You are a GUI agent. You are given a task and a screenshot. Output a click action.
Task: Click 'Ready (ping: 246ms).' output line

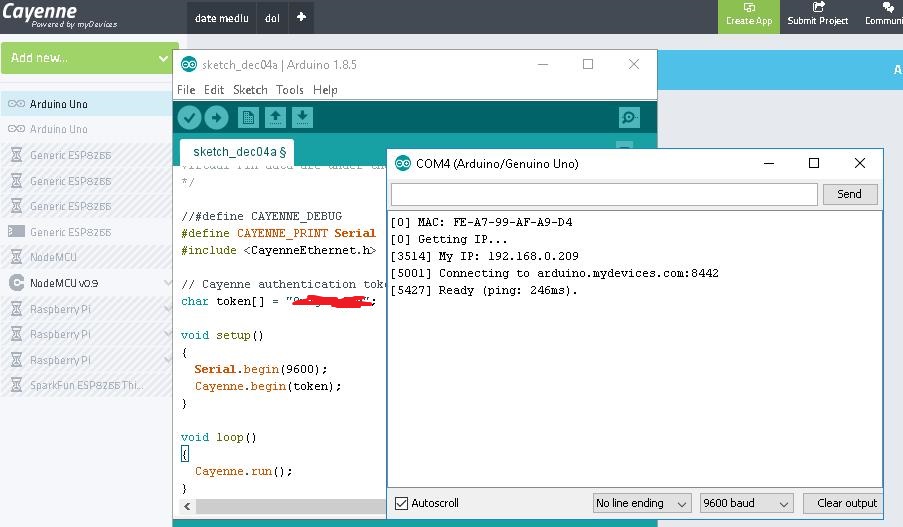(x=484, y=290)
